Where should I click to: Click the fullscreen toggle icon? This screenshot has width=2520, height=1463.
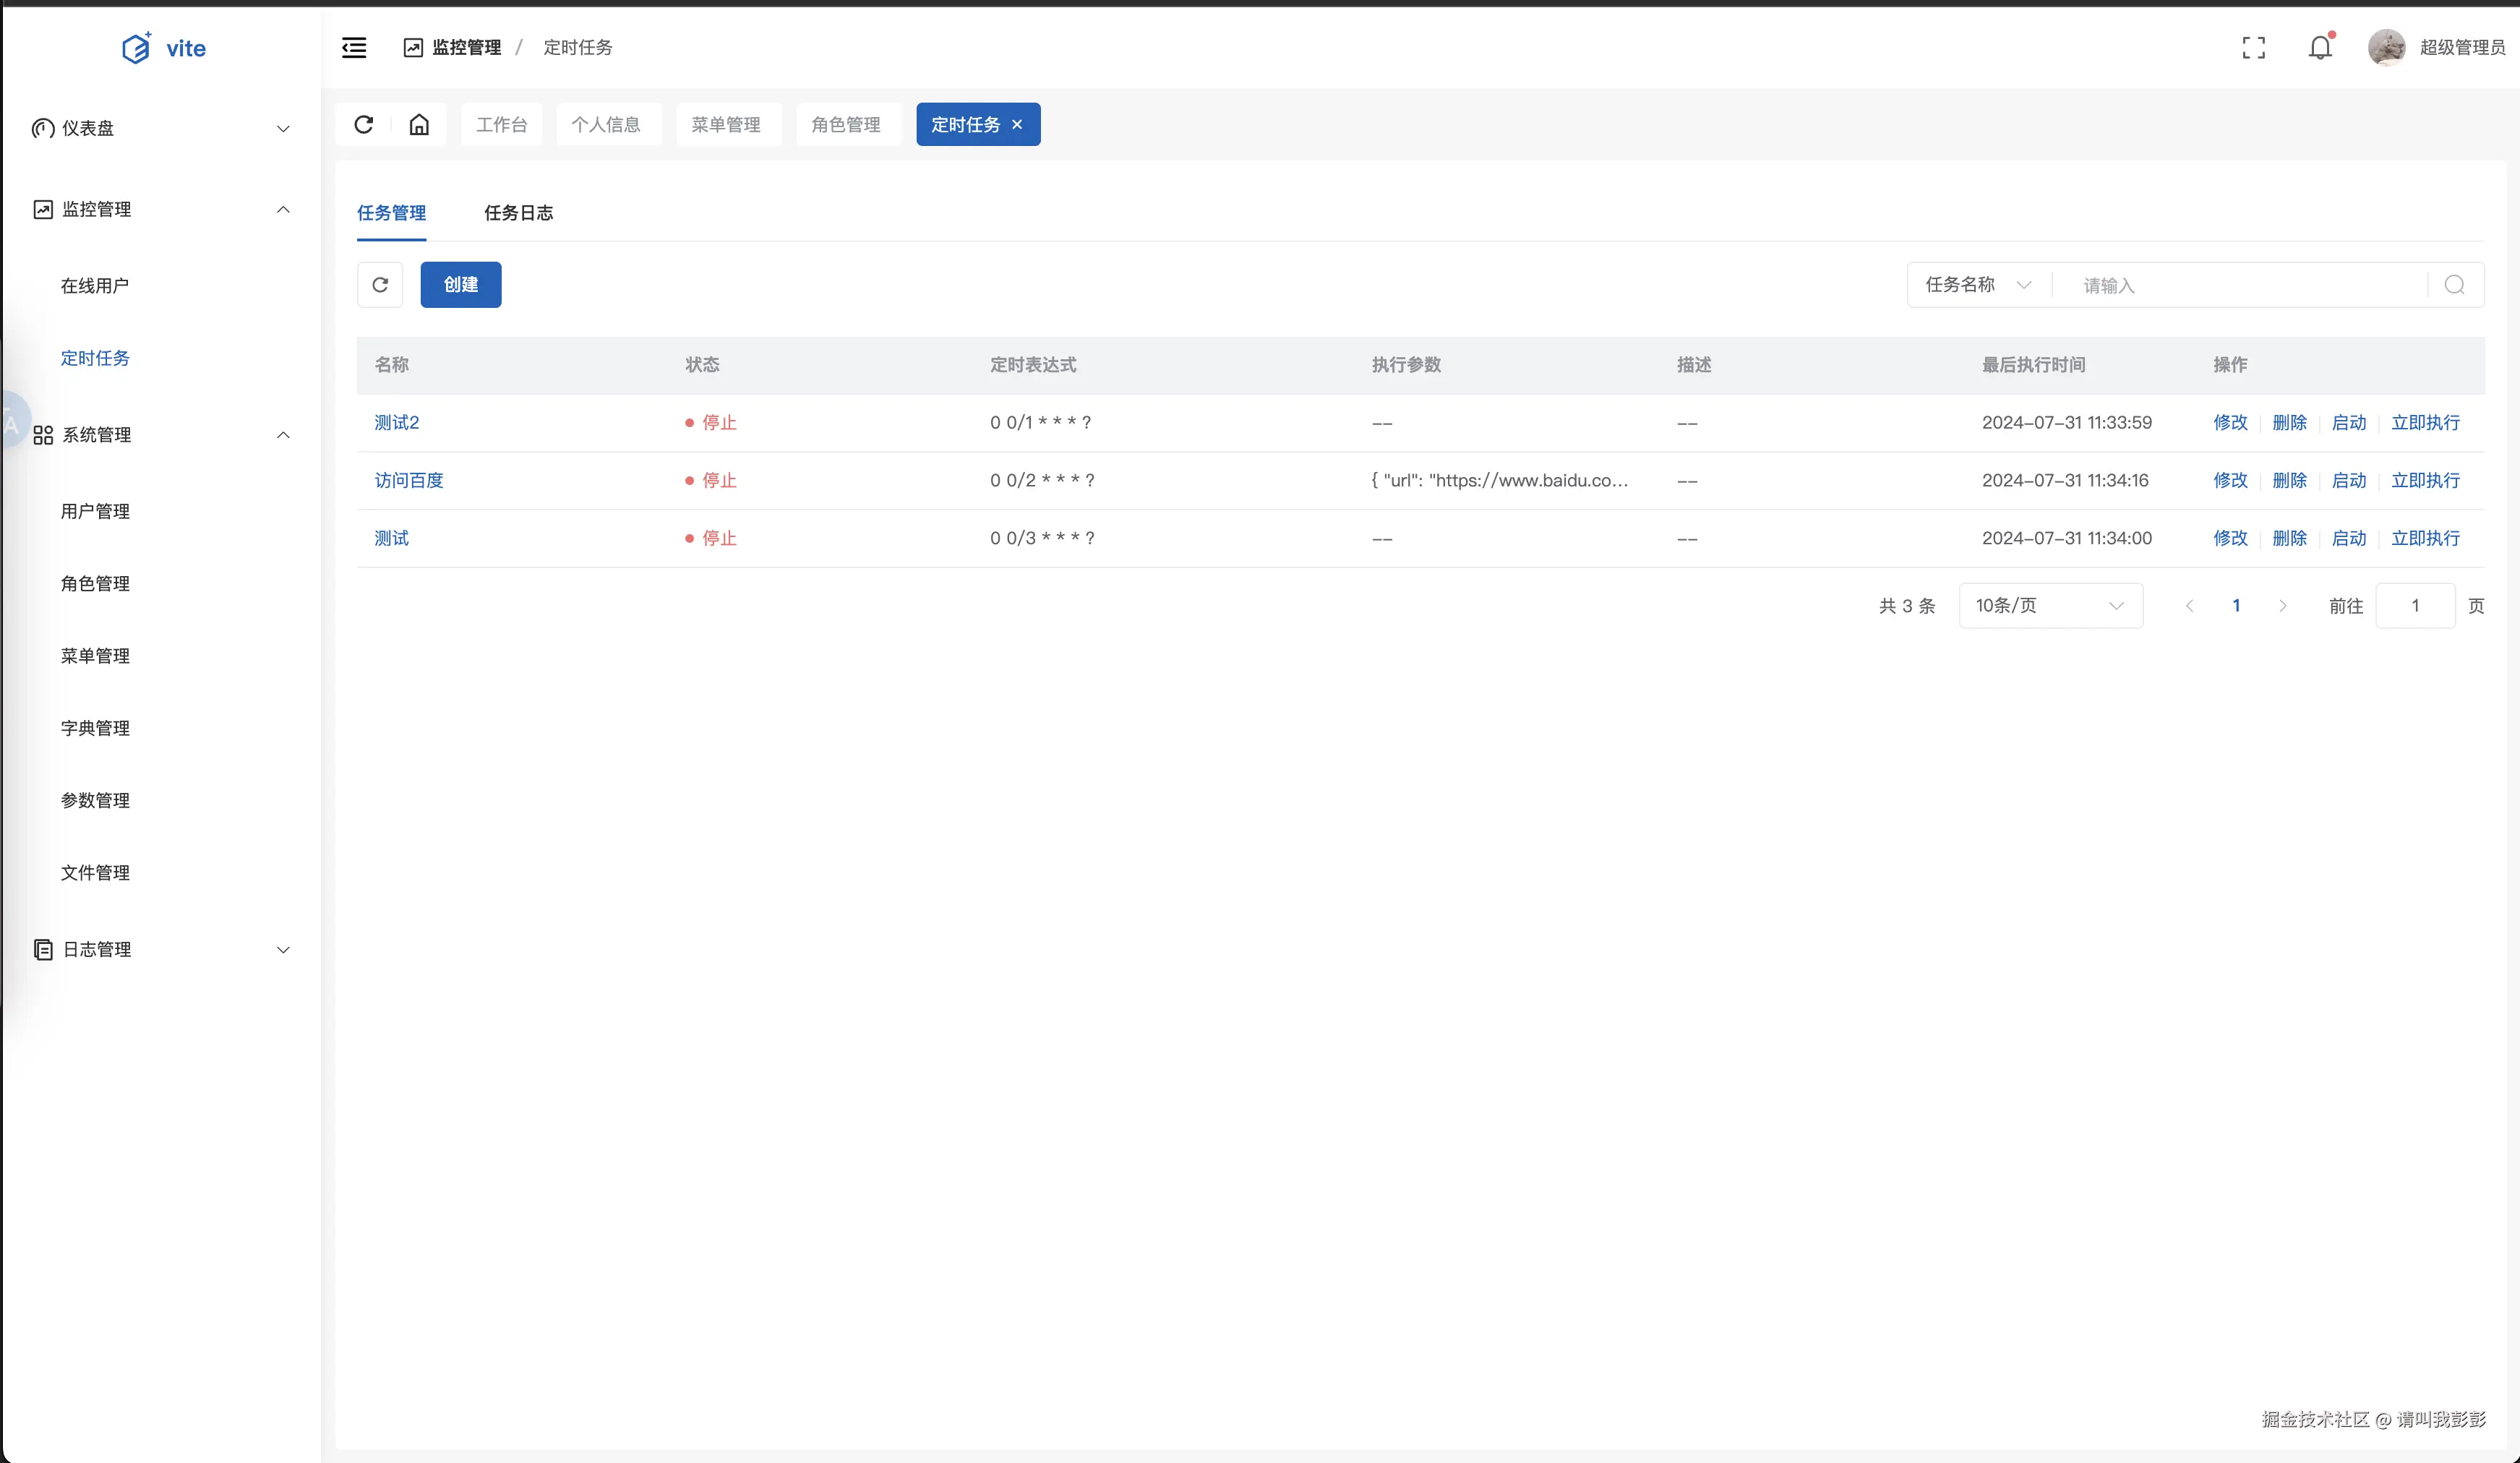pos(2253,48)
